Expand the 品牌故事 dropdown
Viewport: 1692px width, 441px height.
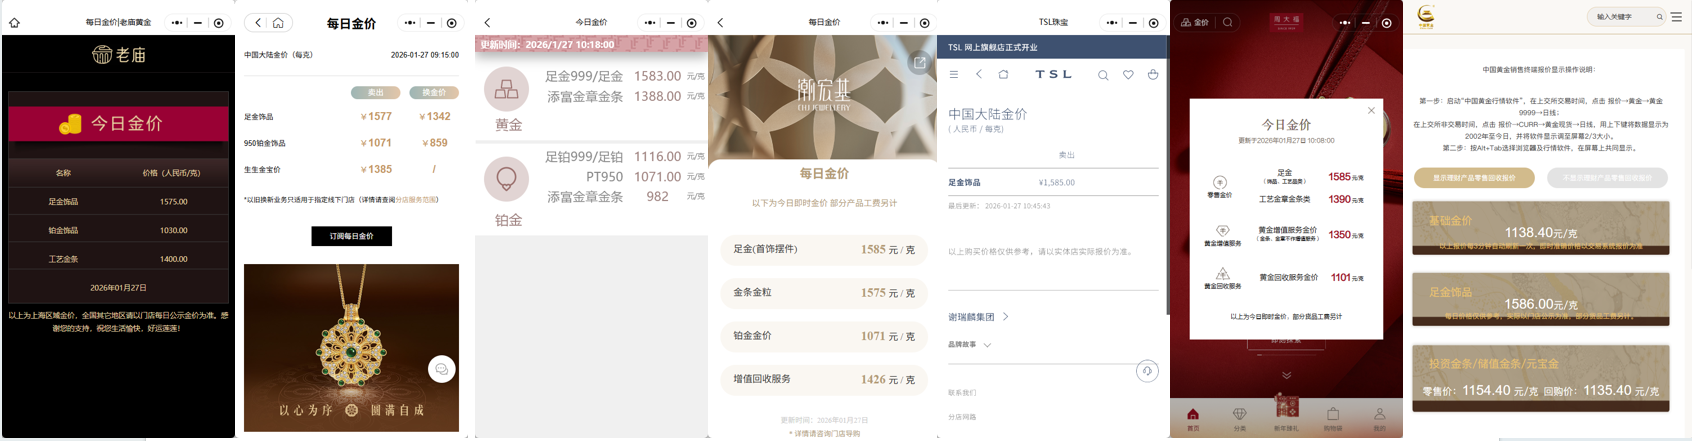pos(969,345)
